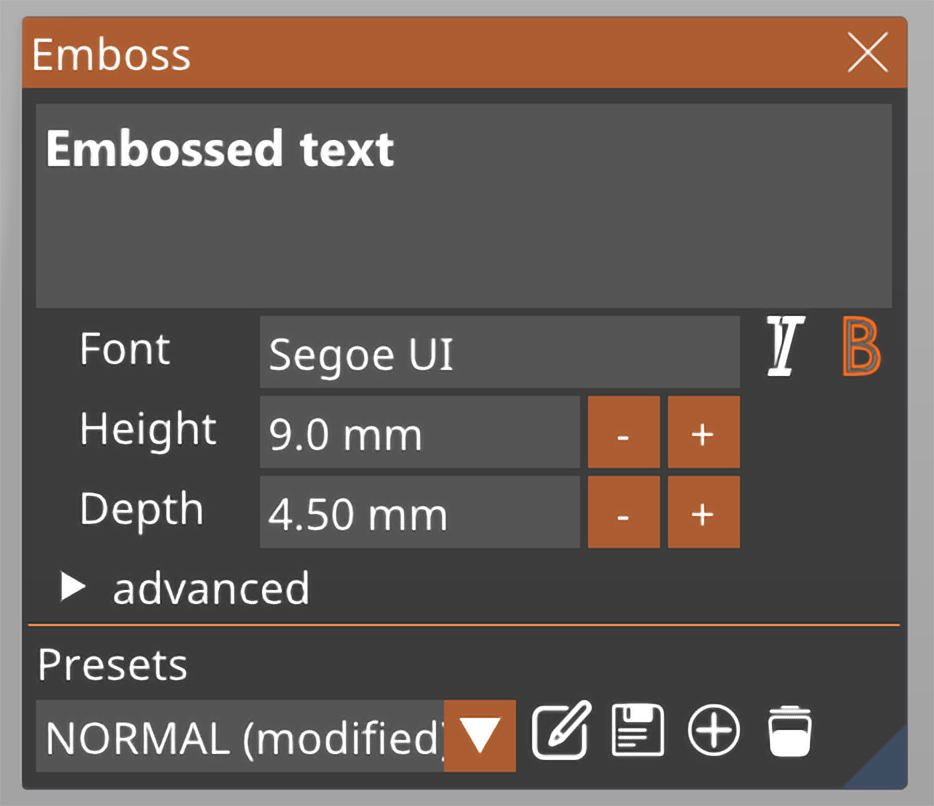Viewport: 934px width, 806px height.
Task: Click the Depth 4.50 mm field
Action: [x=419, y=512]
